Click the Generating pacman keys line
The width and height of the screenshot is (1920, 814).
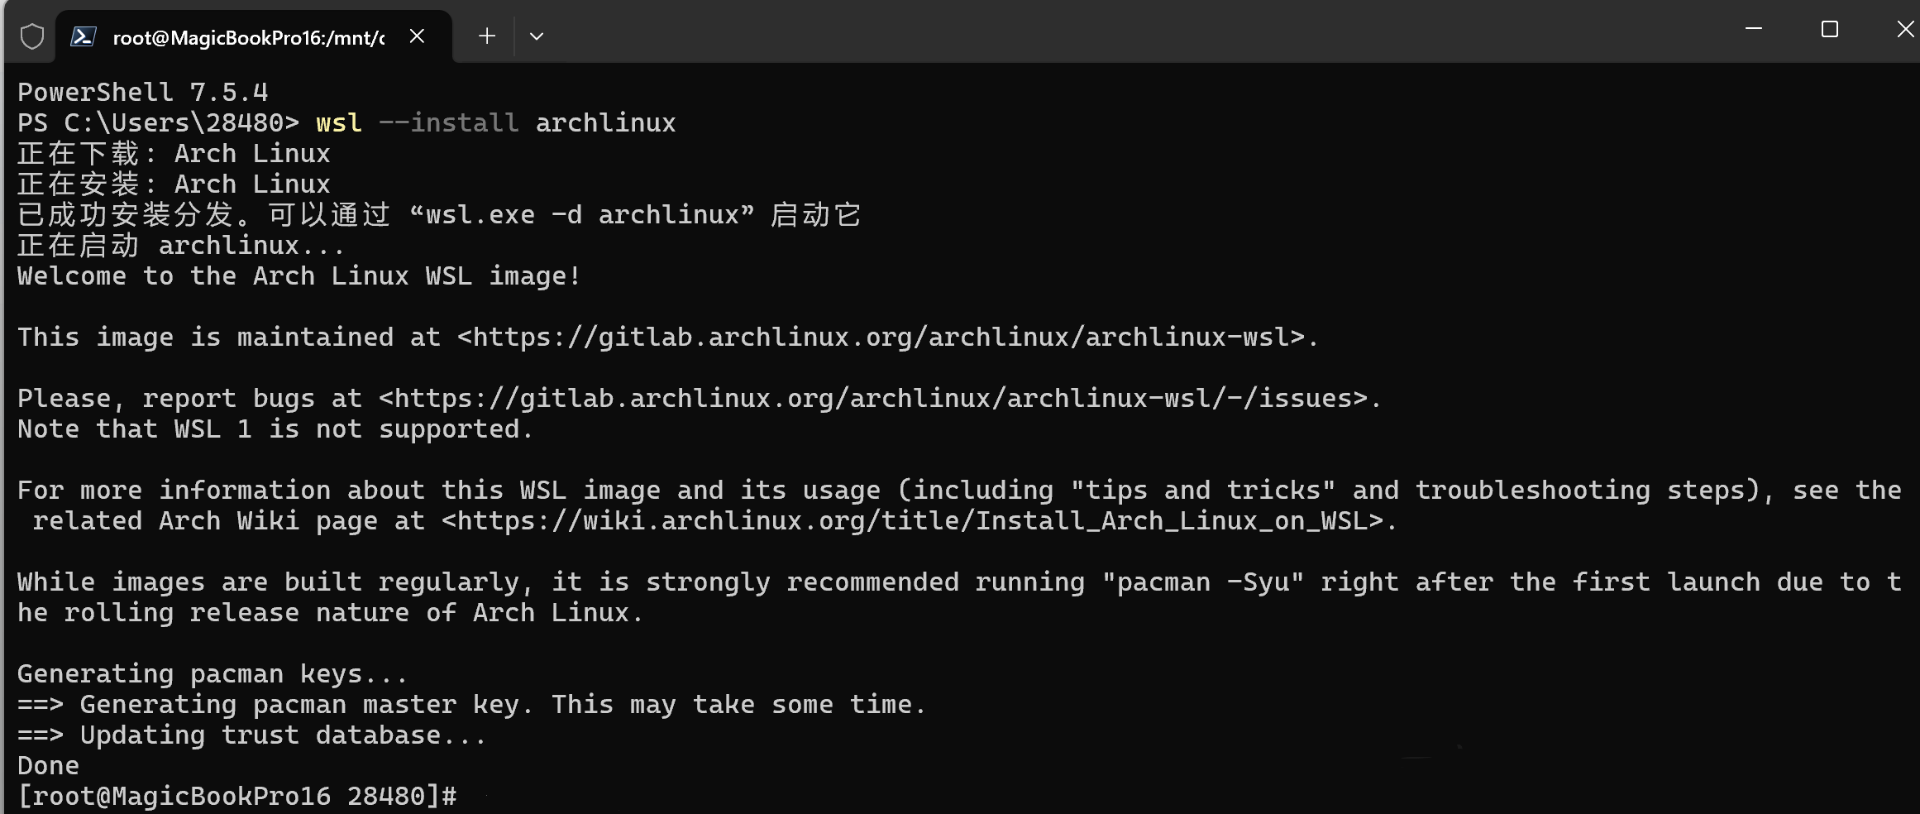[x=210, y=673]
